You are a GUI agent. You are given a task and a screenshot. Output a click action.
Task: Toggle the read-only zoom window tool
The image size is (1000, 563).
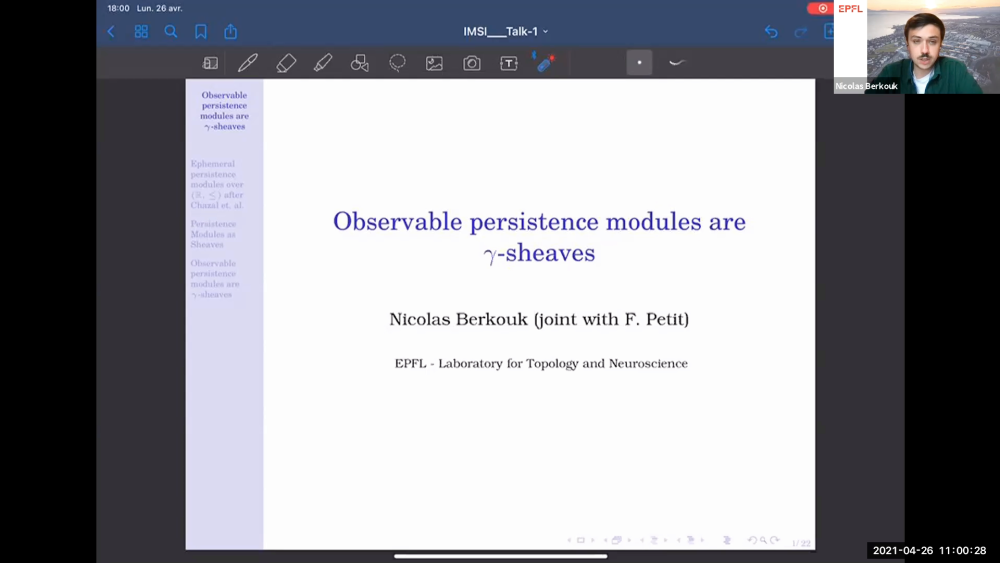(x=210, y=62)
